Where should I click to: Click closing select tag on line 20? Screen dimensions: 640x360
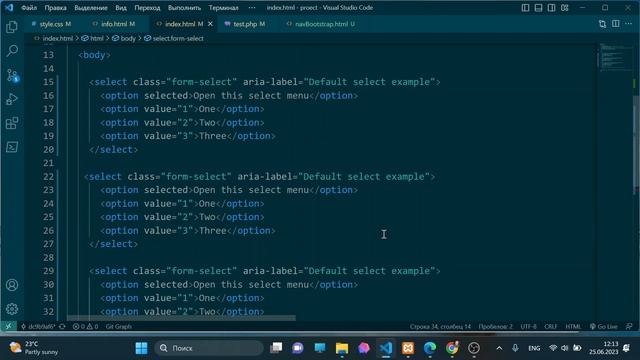click(113, 149)
